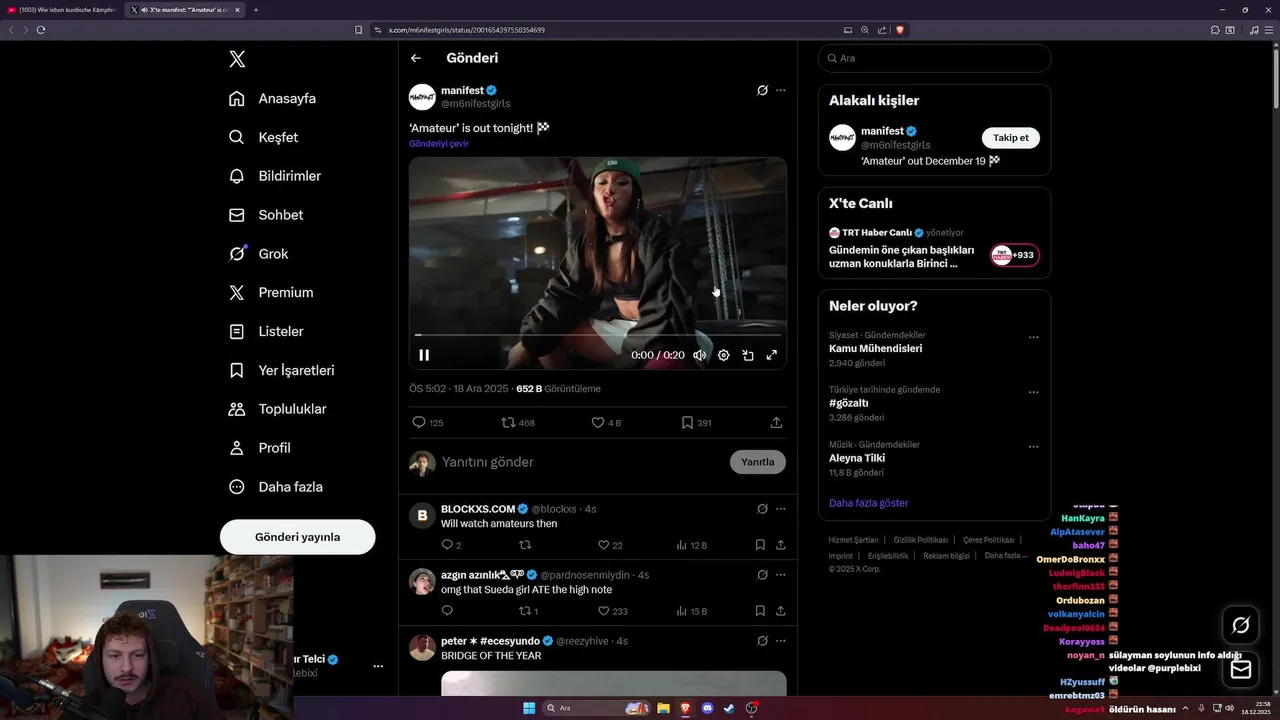This screenshot has width=1280, height=720.
Task: Open Steam from the taskbar
Action: (729, 708)
